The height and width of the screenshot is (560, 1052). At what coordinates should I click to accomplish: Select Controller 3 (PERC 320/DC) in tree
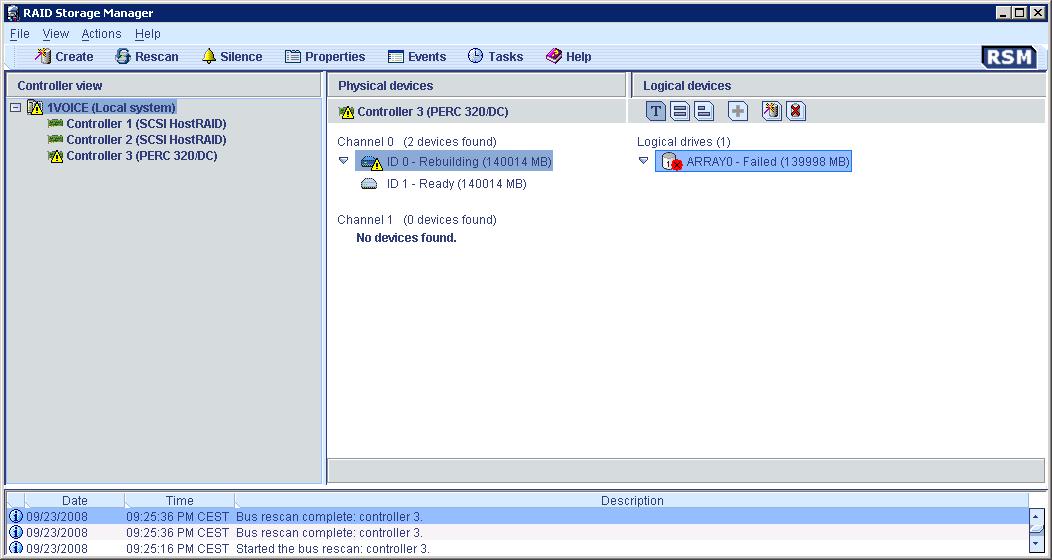click(142, 156)
